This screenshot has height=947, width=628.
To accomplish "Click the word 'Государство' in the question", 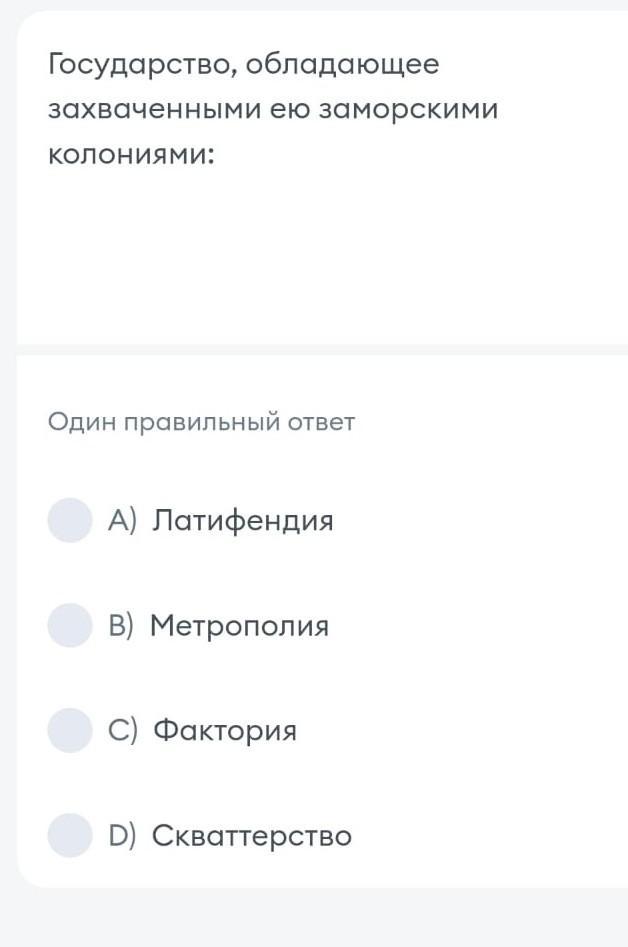I will (x=141, y=66).
